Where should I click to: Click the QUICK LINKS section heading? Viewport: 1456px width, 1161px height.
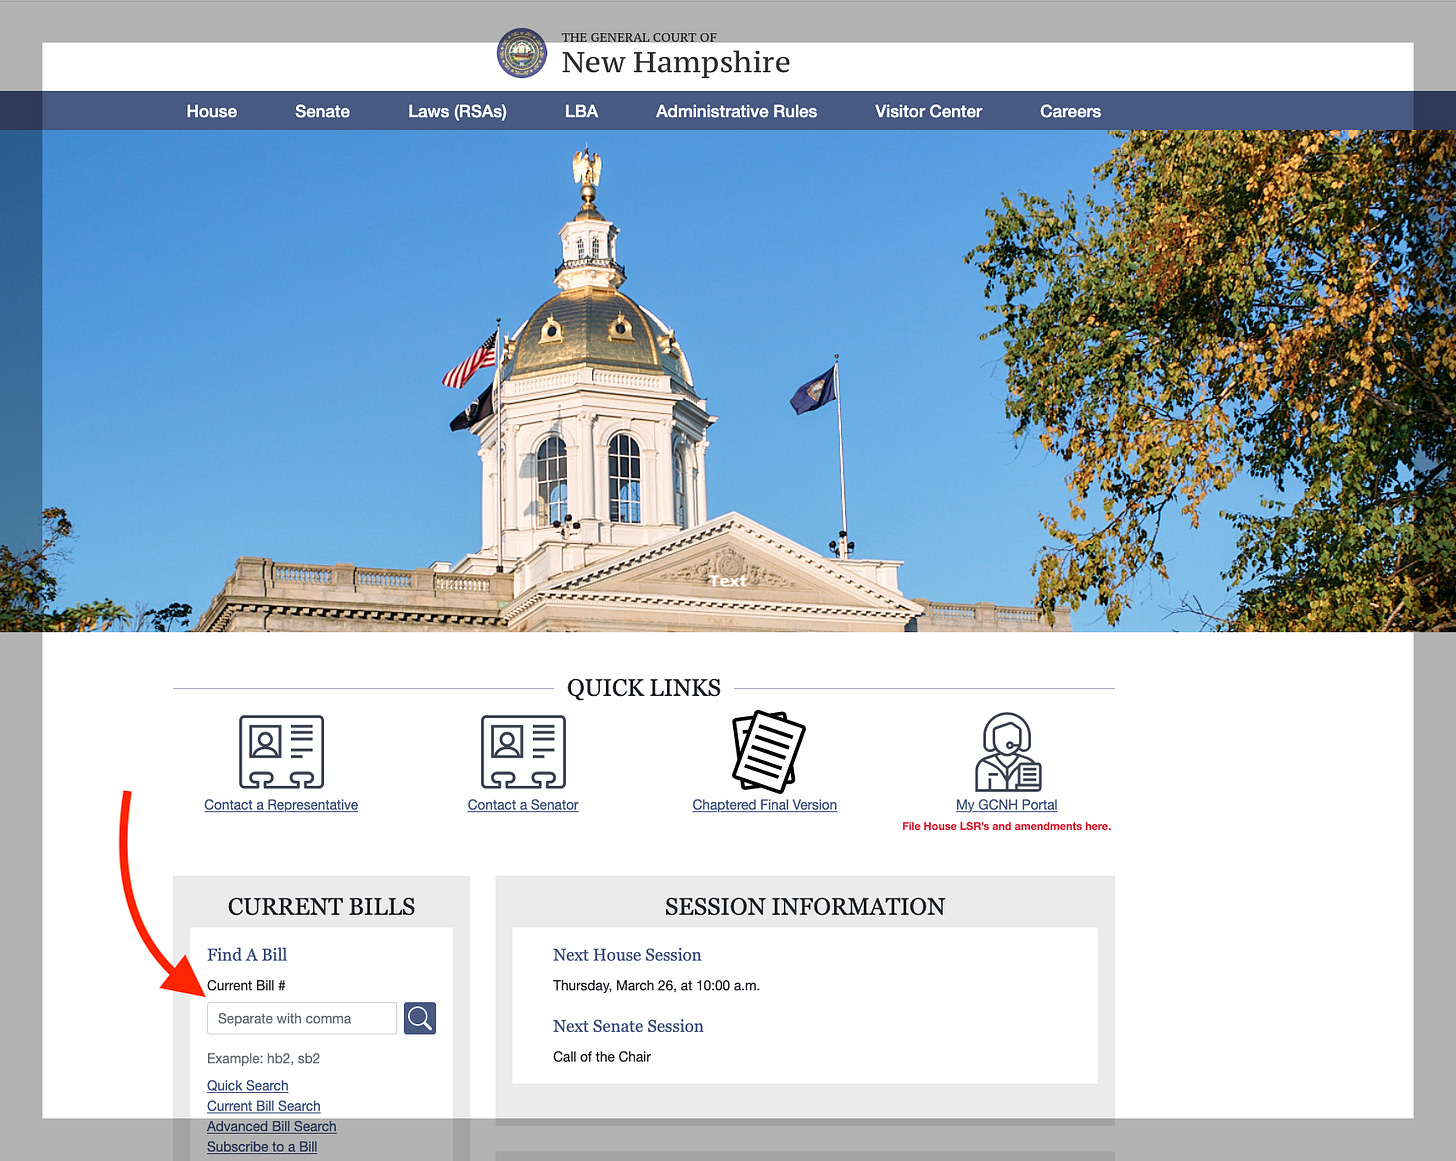644,688
